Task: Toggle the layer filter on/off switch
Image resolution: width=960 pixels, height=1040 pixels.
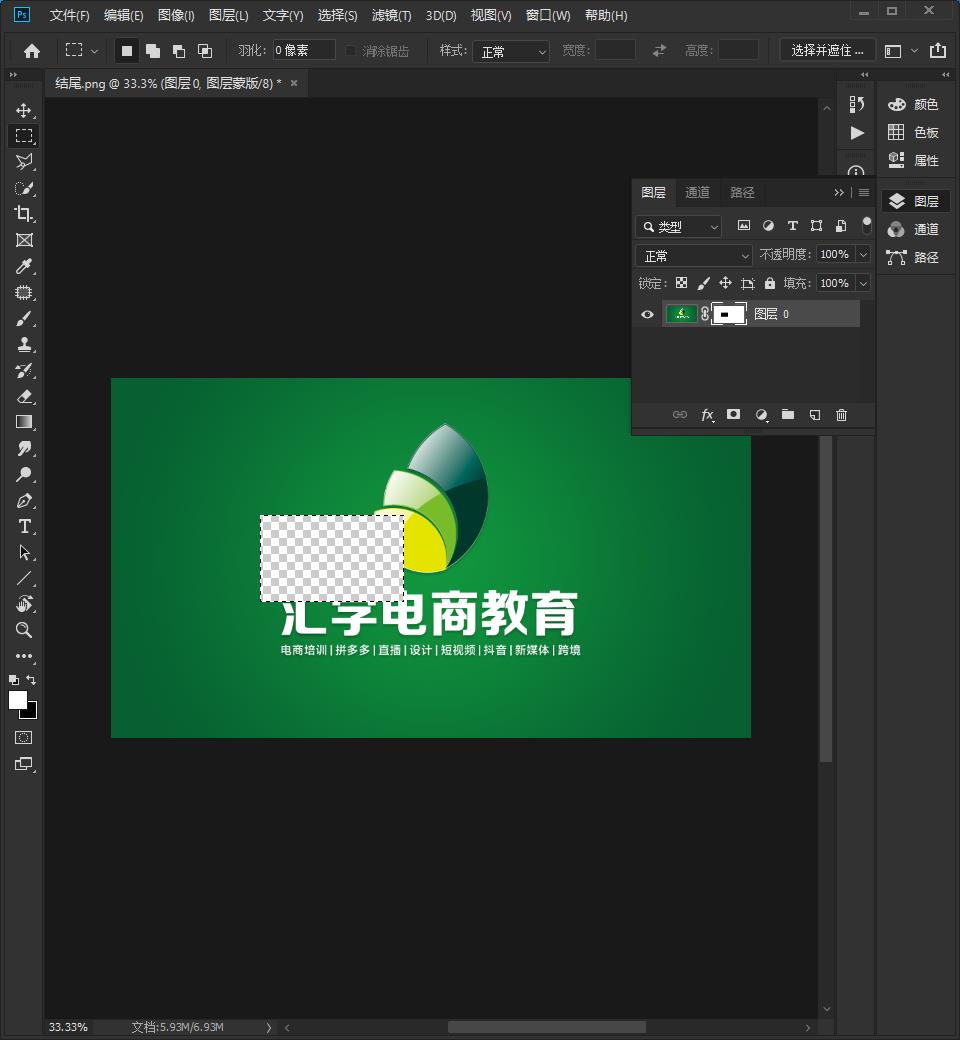Action: [x=866, y=226]
